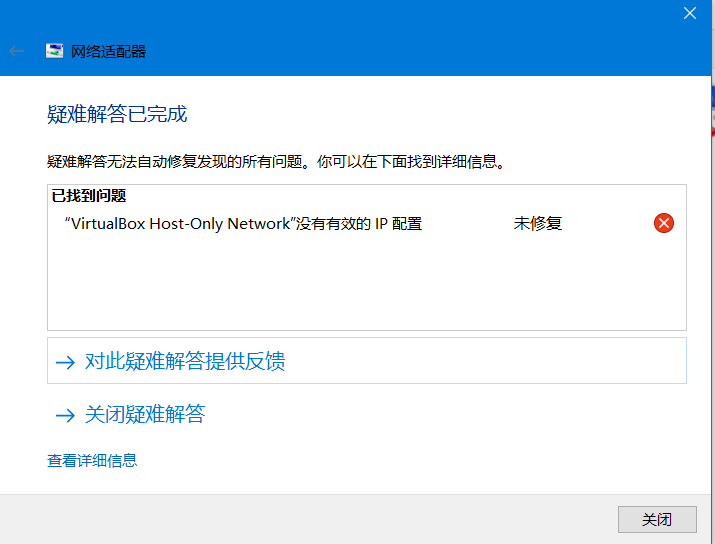
Task: Click the 已找到问题 heading
Action: pyautogui.click(x=89, y=196)
